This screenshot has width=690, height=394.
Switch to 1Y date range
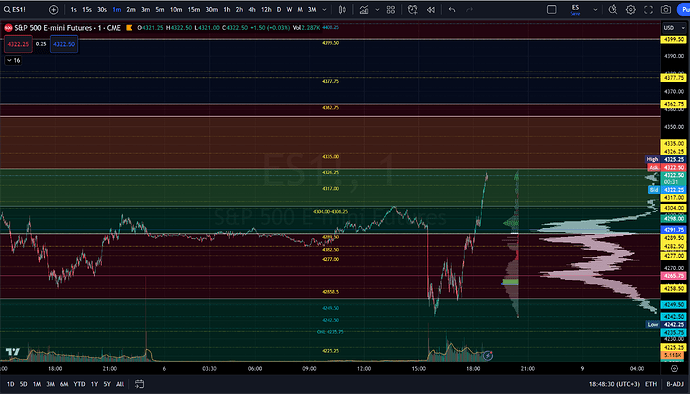click(94, 384)
